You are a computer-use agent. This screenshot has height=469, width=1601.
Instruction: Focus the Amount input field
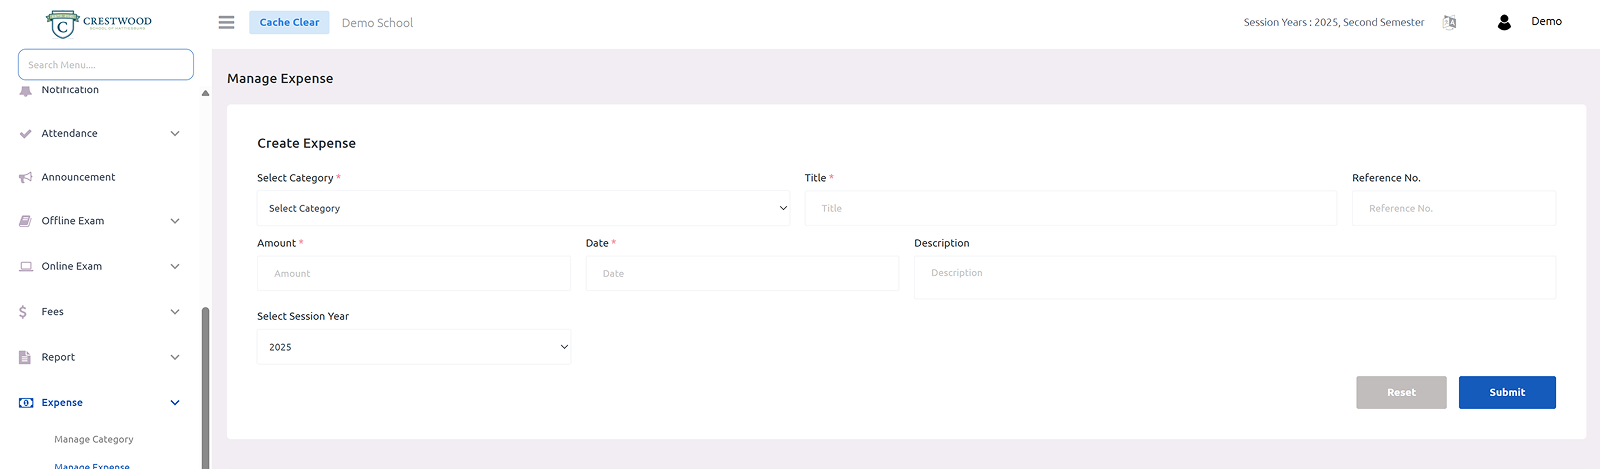pos(413,273)
